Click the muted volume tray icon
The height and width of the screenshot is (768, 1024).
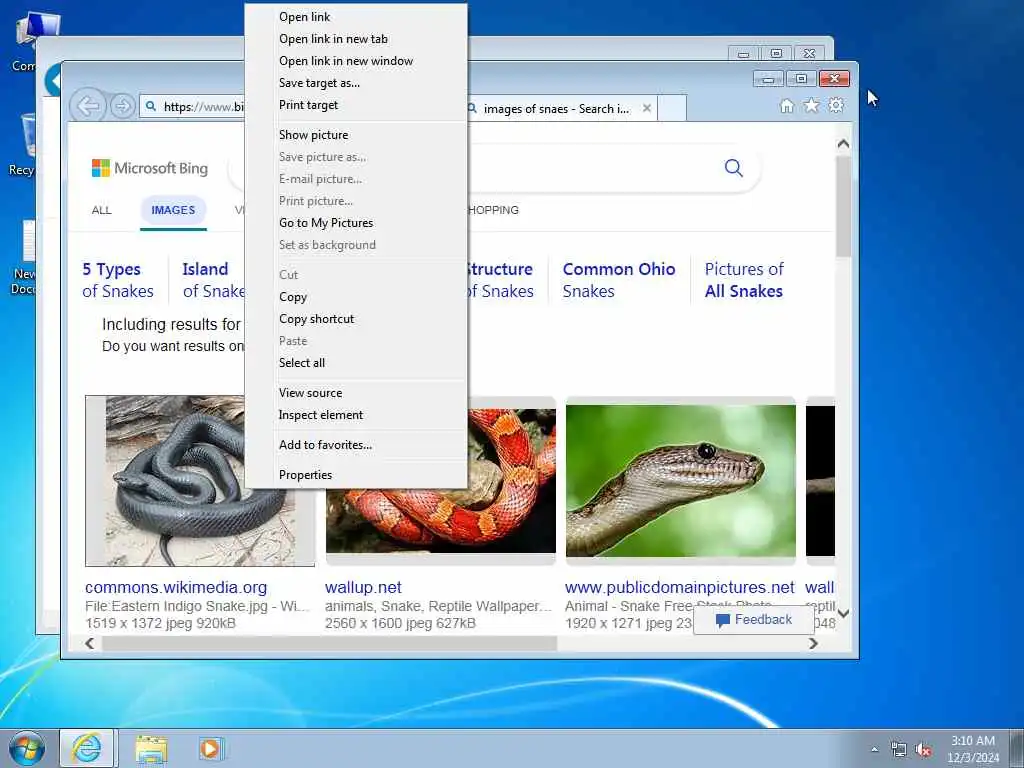[x=923, y=750]
